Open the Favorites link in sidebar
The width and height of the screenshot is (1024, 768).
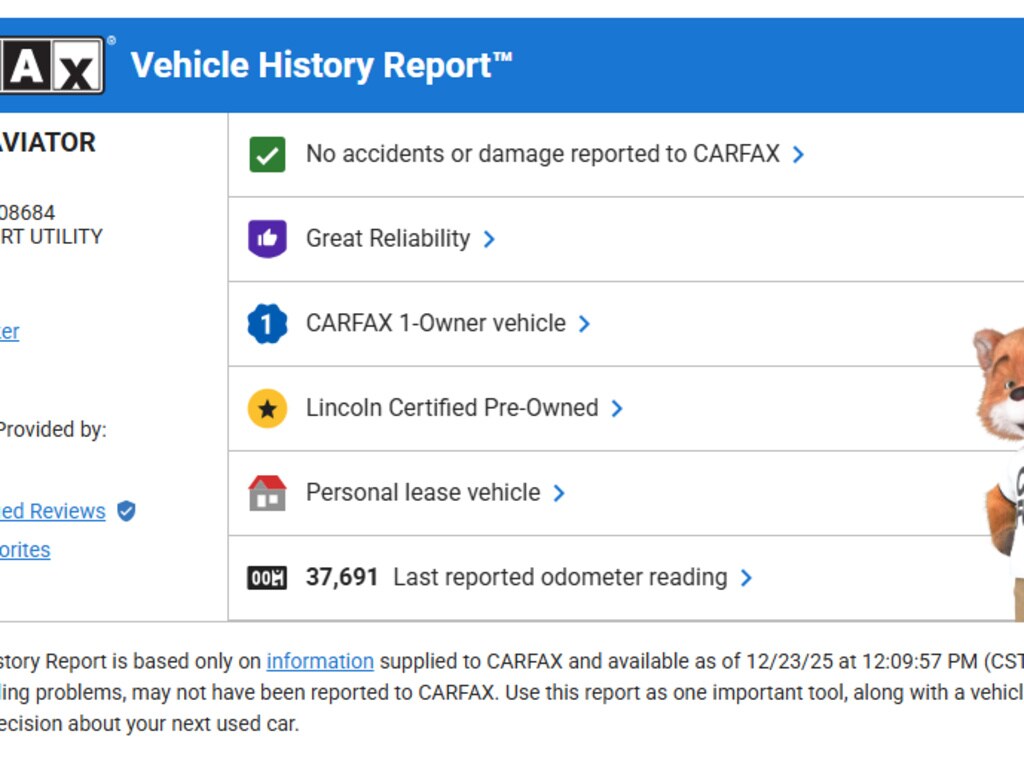point(25,550)
